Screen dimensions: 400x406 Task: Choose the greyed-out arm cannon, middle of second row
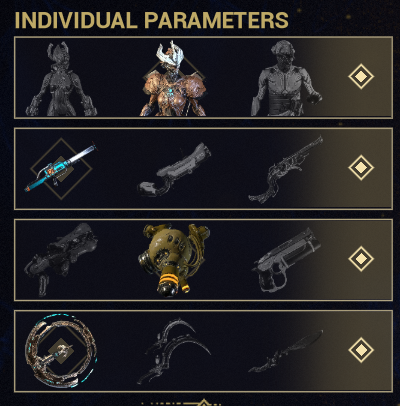point(174,169)
